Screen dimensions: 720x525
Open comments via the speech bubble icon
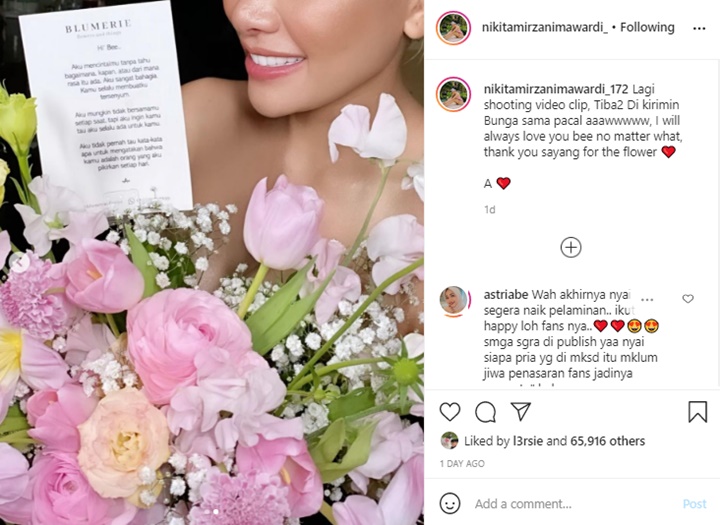[485, 412]
